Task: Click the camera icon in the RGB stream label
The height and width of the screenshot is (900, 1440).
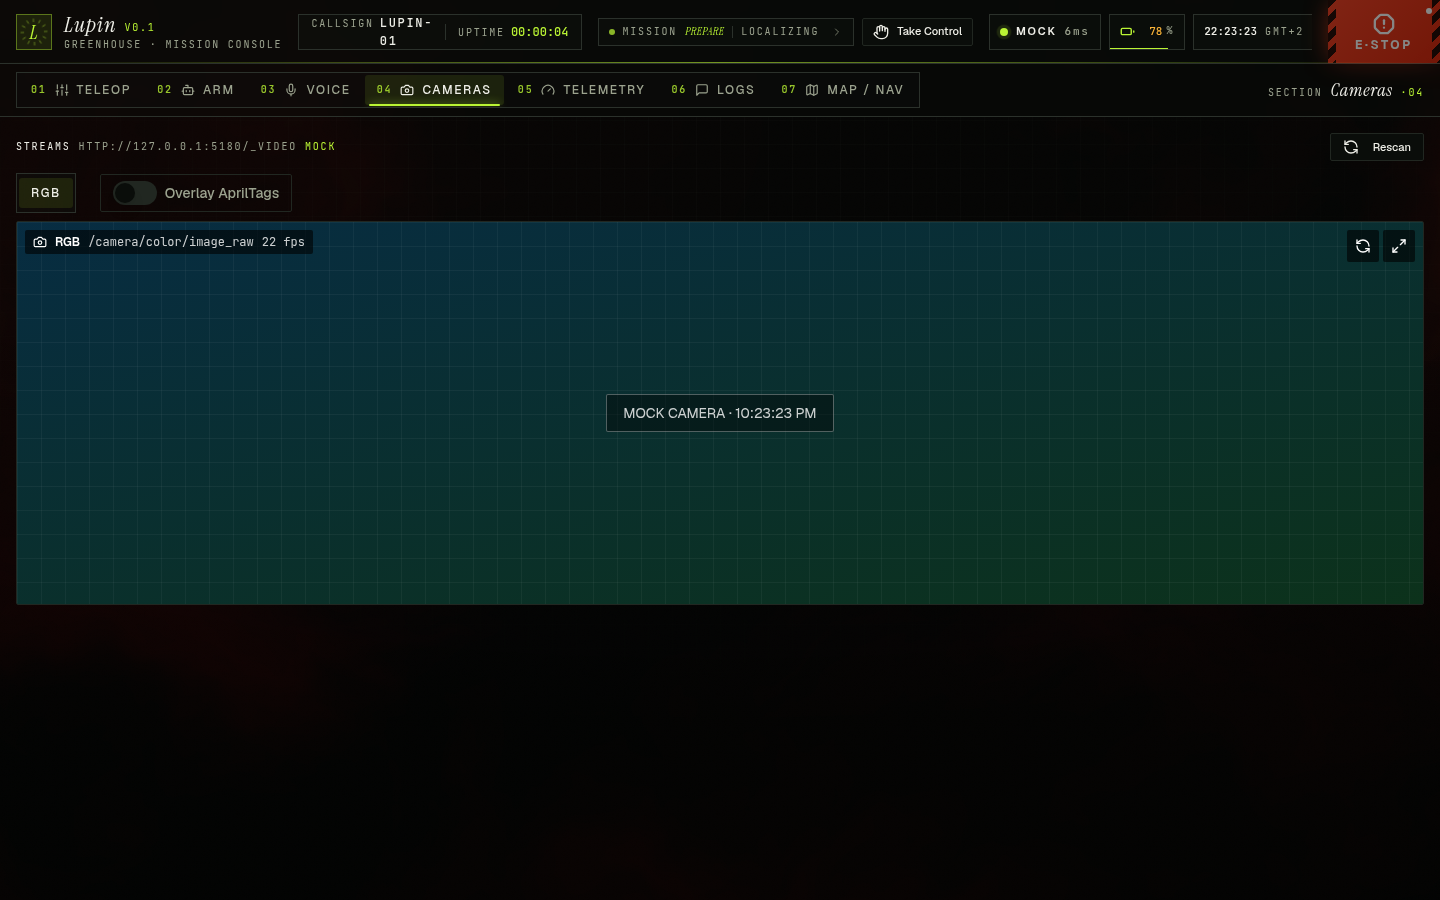Action: (40, 242)
